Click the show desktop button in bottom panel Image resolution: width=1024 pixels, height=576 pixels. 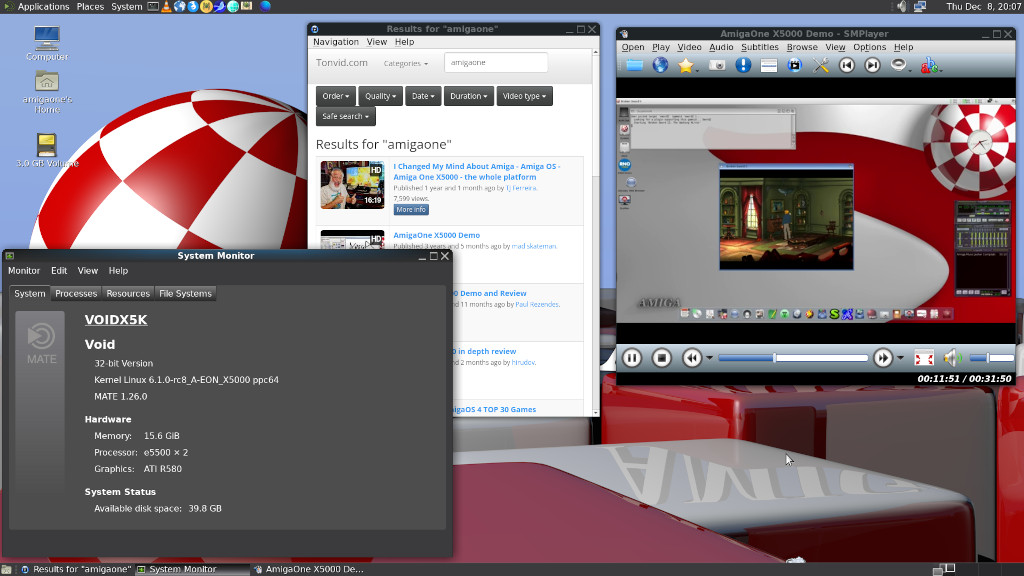tap(7, 569)
